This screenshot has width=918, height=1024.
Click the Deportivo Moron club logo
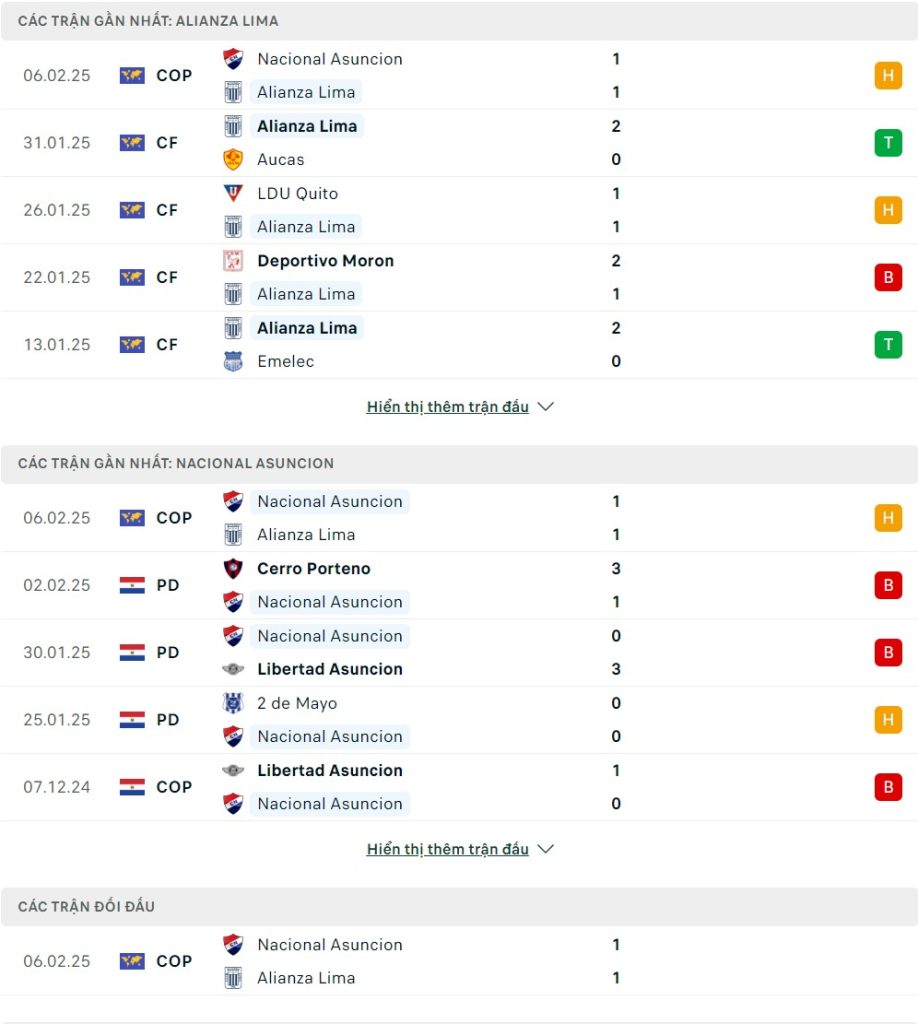click(233, 261)
